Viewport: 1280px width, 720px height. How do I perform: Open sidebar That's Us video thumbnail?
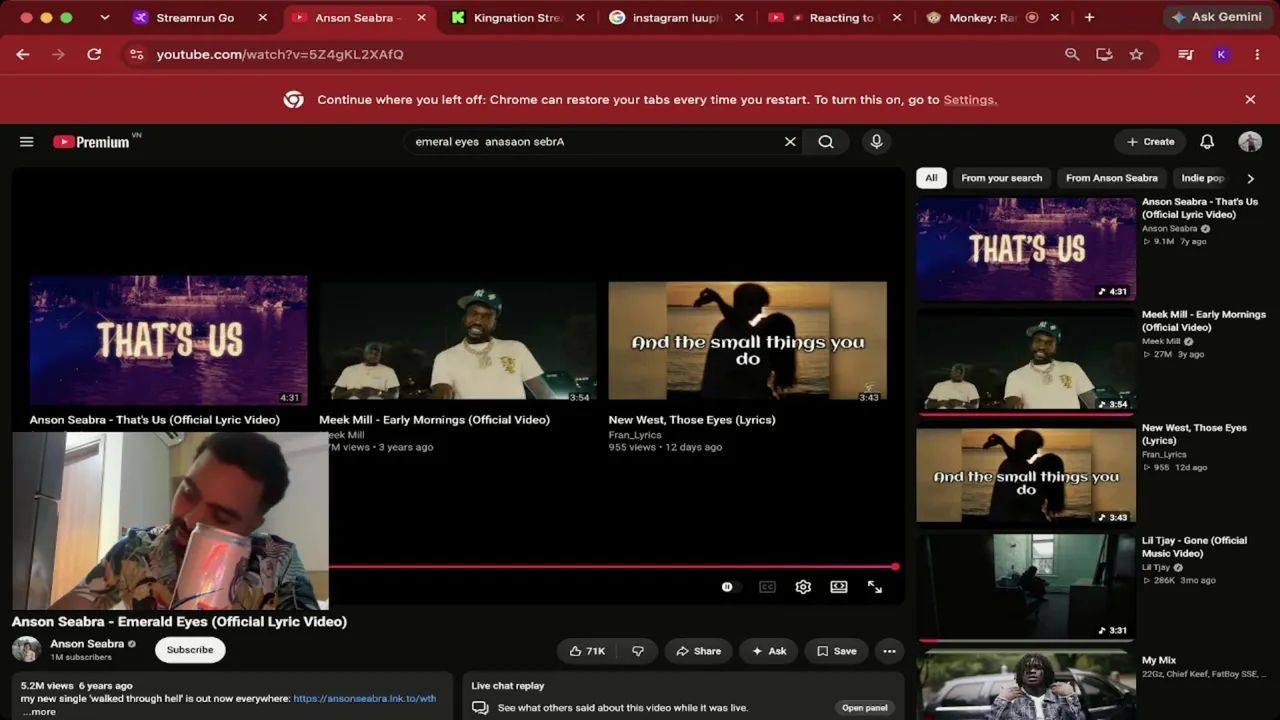pyautogui.click(x=1026, y=248)
